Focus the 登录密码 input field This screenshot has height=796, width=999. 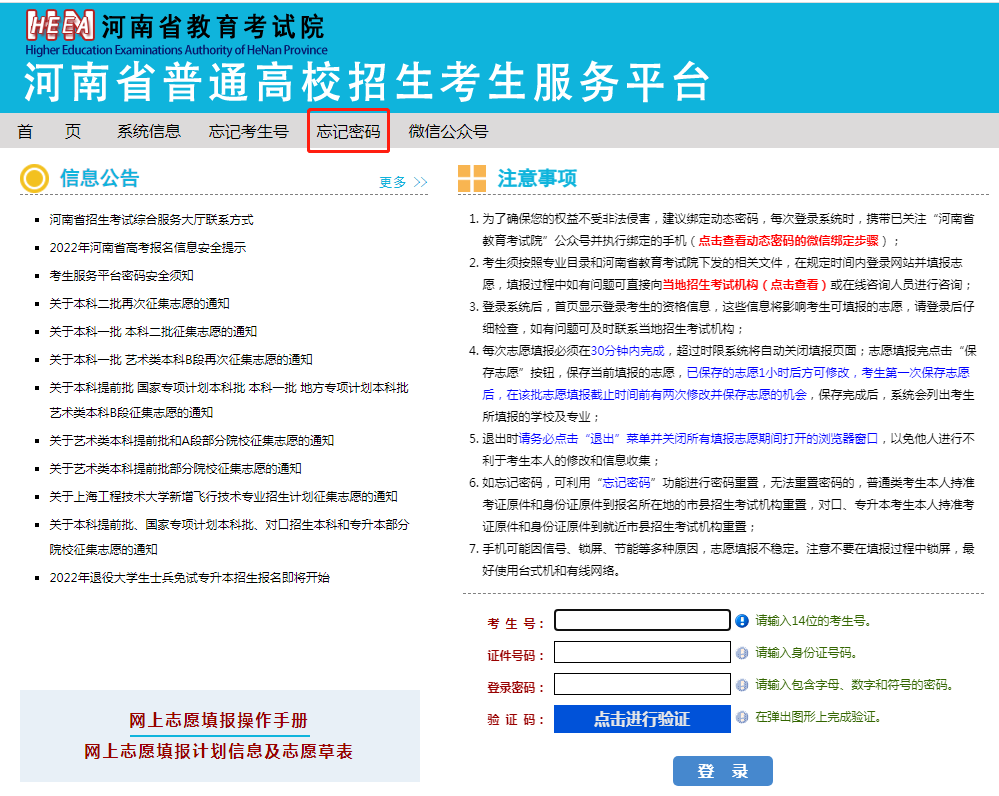(642, 685)
